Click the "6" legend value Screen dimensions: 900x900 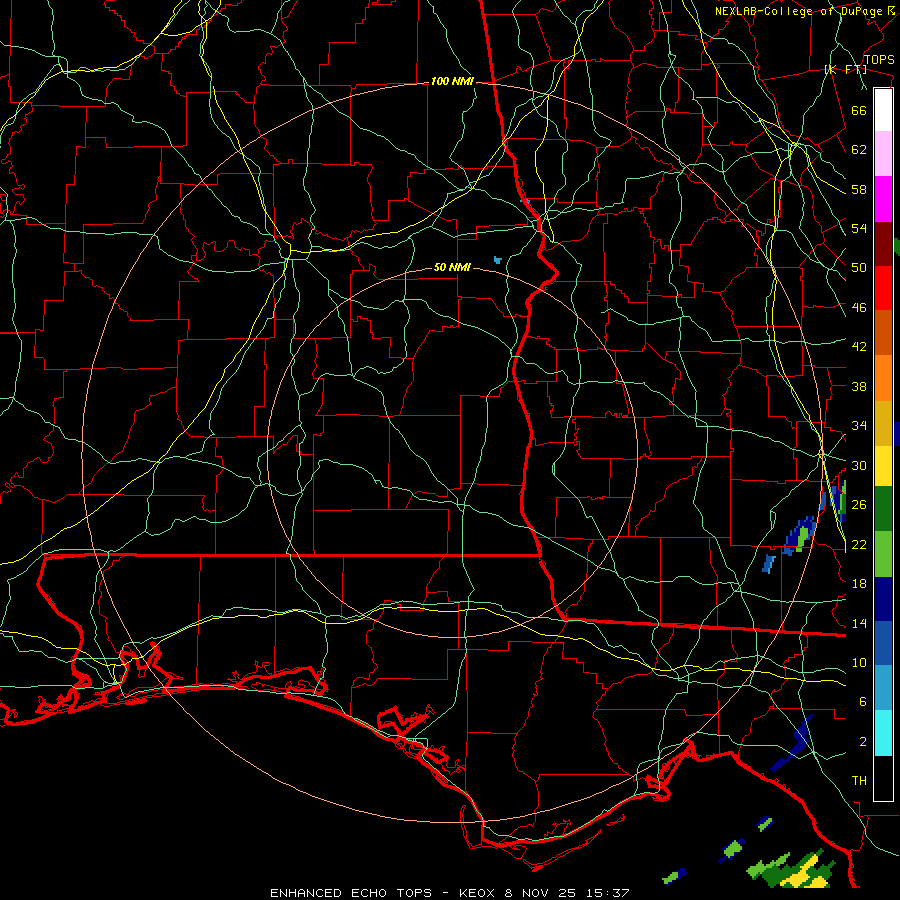[862, 702]
